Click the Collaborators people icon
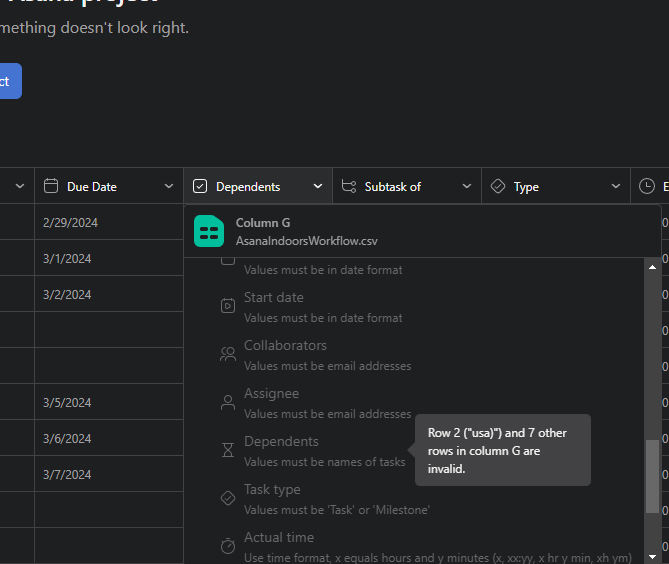 click(228, 354)
